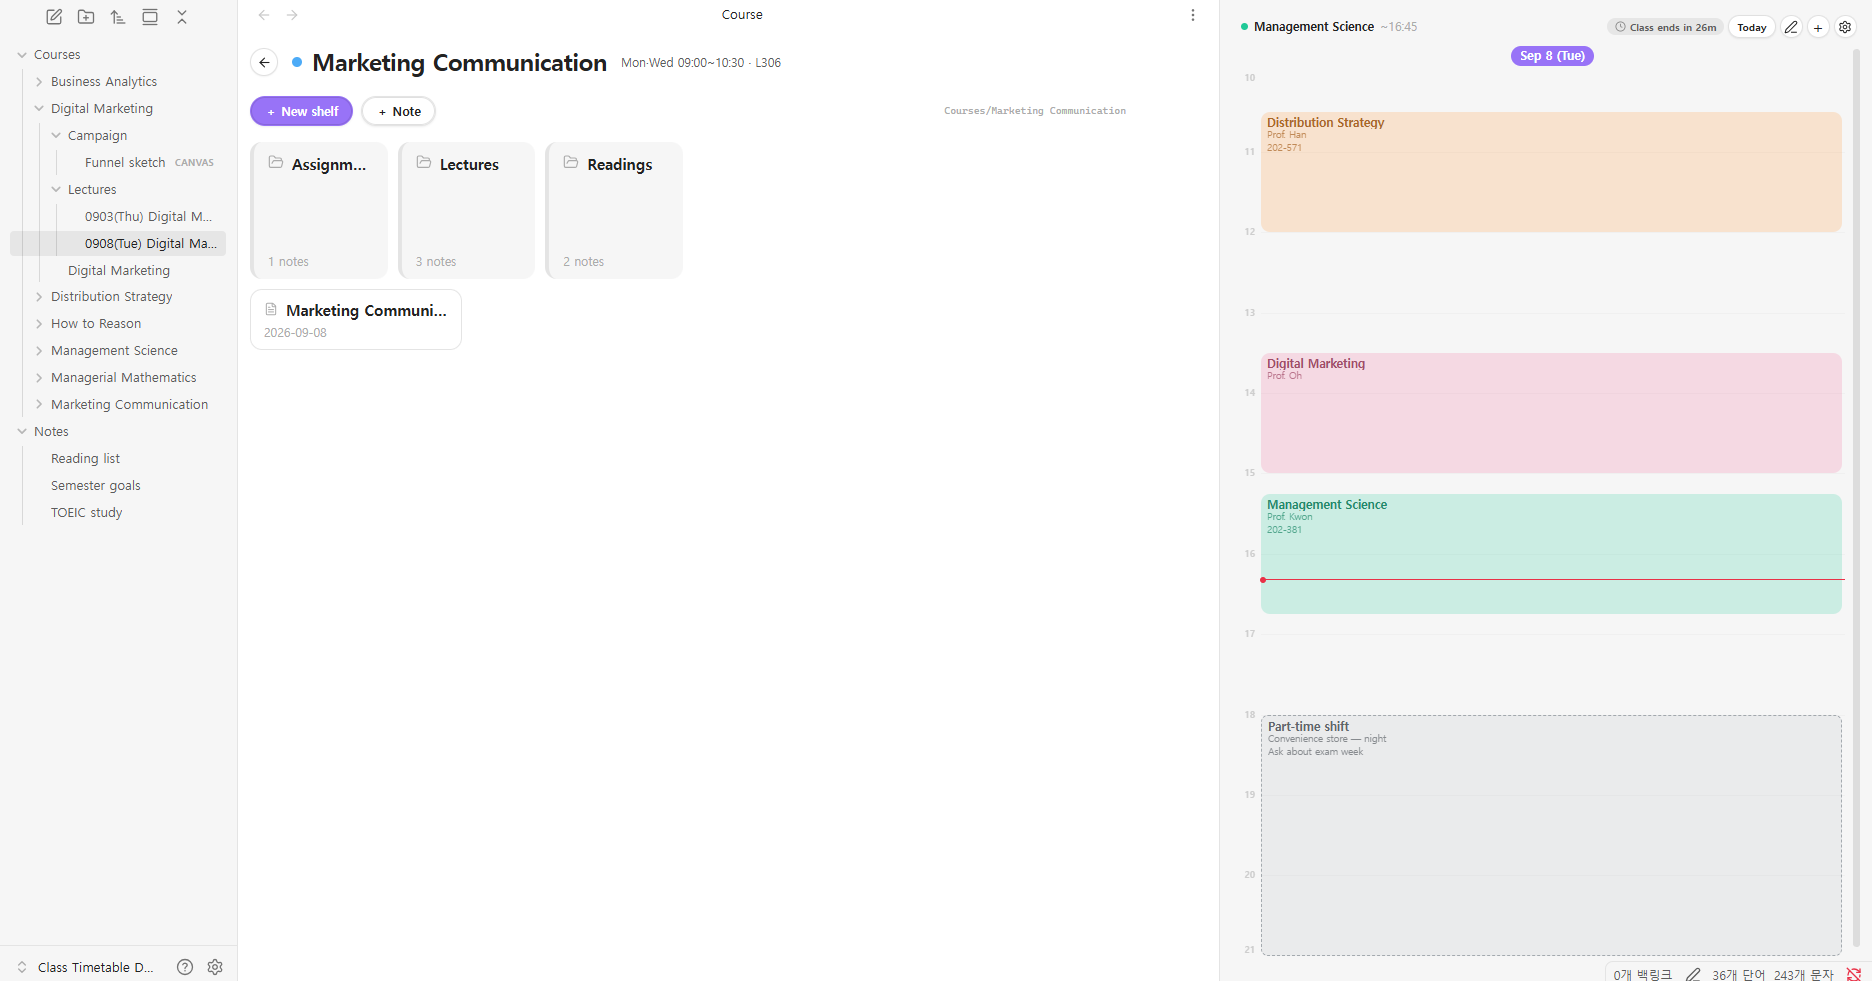The height and width of the screenshot is (981, 1872).
Task: Click the current-time marker dot on timetable
Action: point(1263,580)
